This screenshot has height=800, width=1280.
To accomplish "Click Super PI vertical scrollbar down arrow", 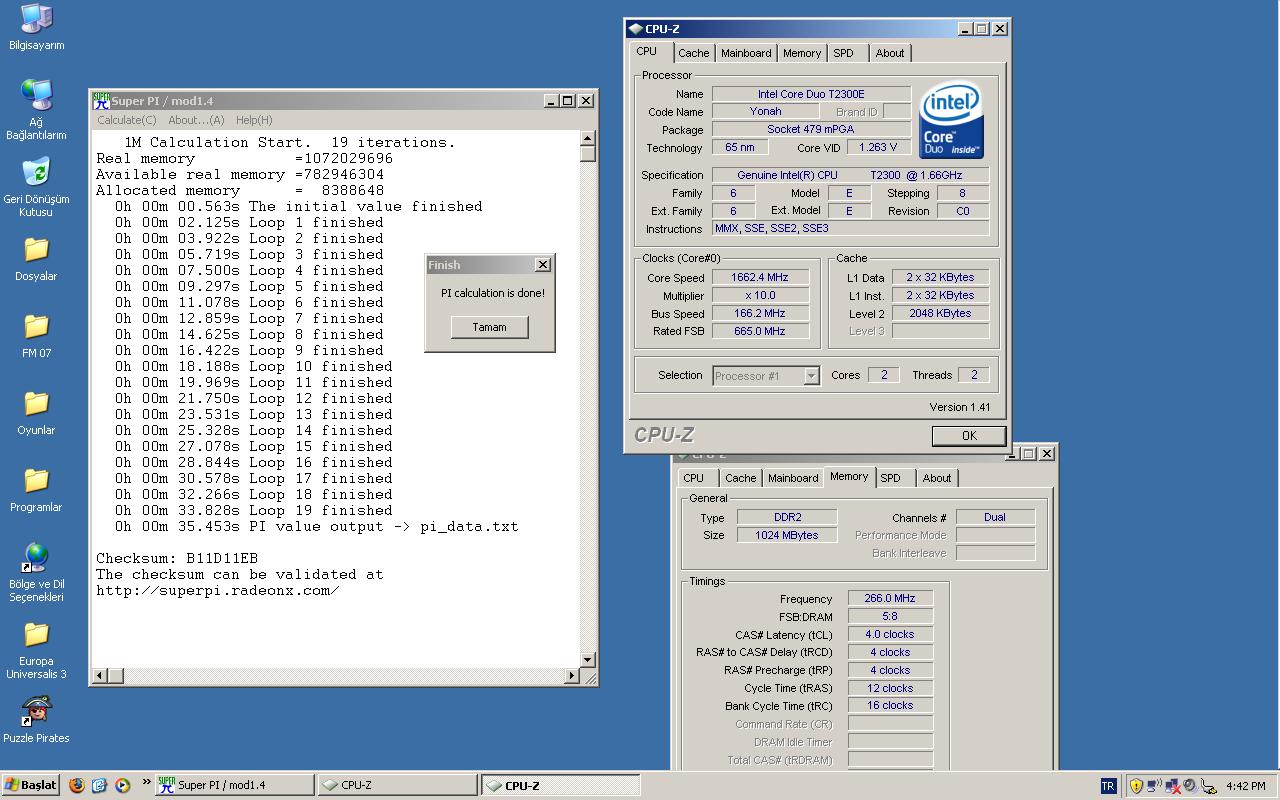I will click(x=588, y=660).
